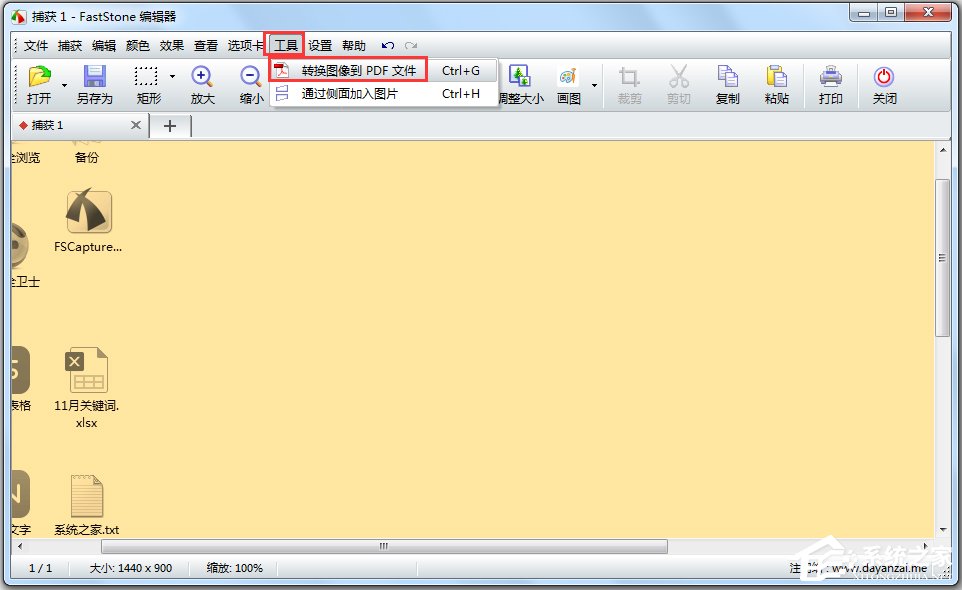Open the Effects (效果) menu
Image resolution: width=962 pixels, height=590 pixels.
[x=172, y=45]
